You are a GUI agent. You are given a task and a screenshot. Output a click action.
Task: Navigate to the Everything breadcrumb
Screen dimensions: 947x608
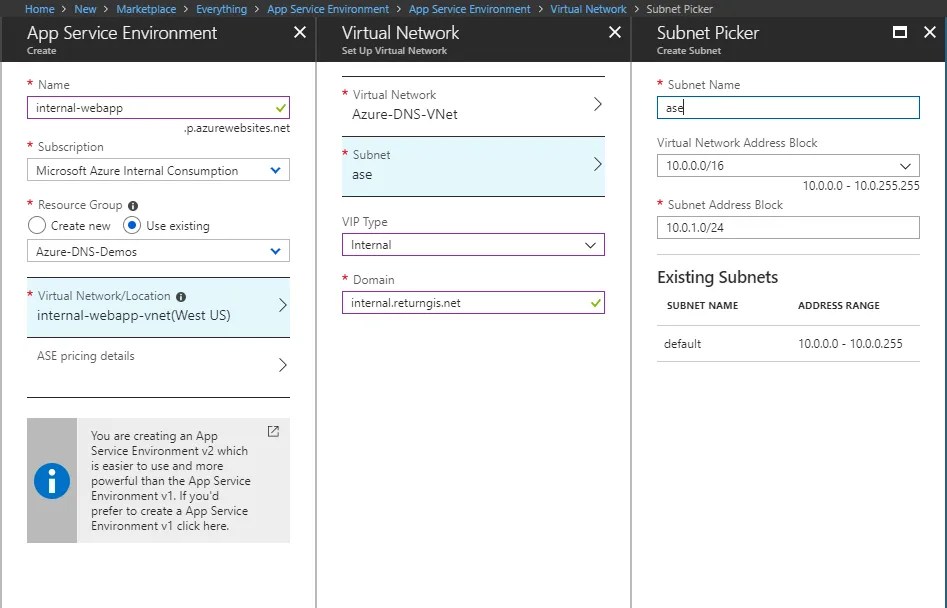pos(222,9)
